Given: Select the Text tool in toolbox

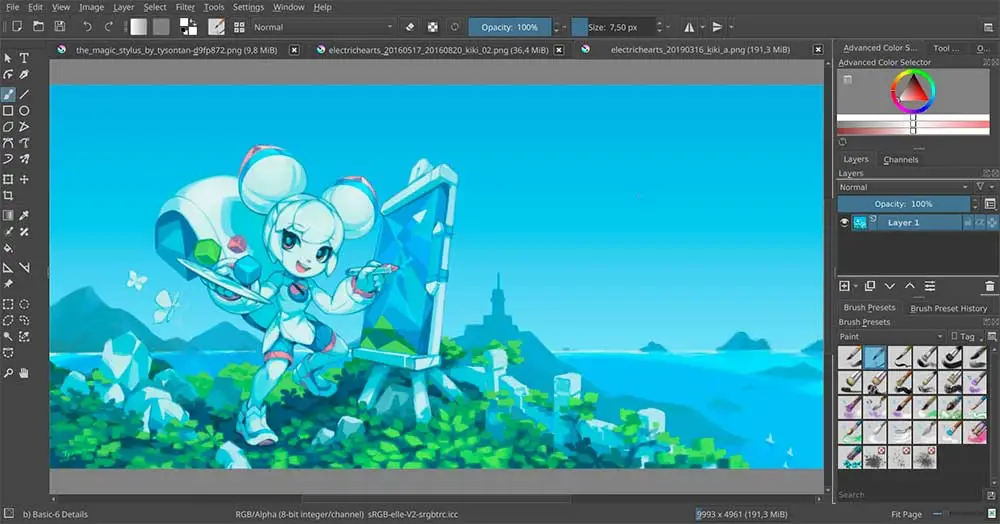Looking at the screenshot, I should click(24, 58).
